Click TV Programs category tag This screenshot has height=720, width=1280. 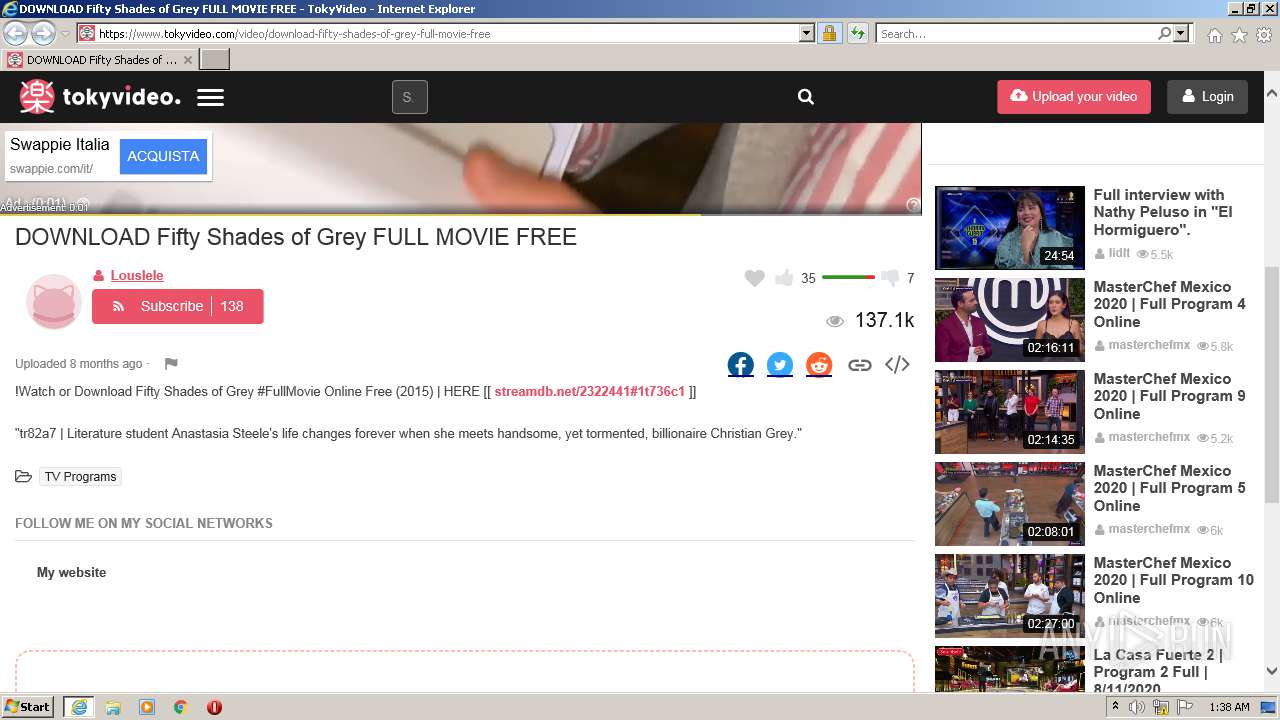click(80, 477)
